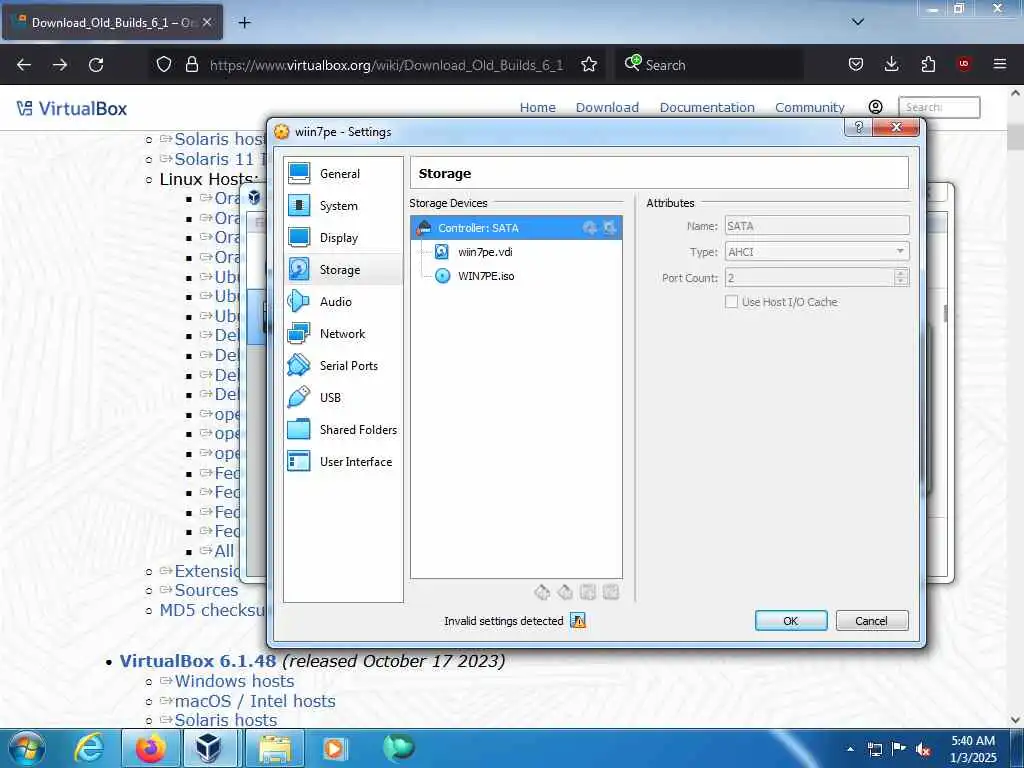This screenshot has width=1024, height=768.
Task: Open the Download link on the VirtualBox site
Action: click(x=607, y=108)
